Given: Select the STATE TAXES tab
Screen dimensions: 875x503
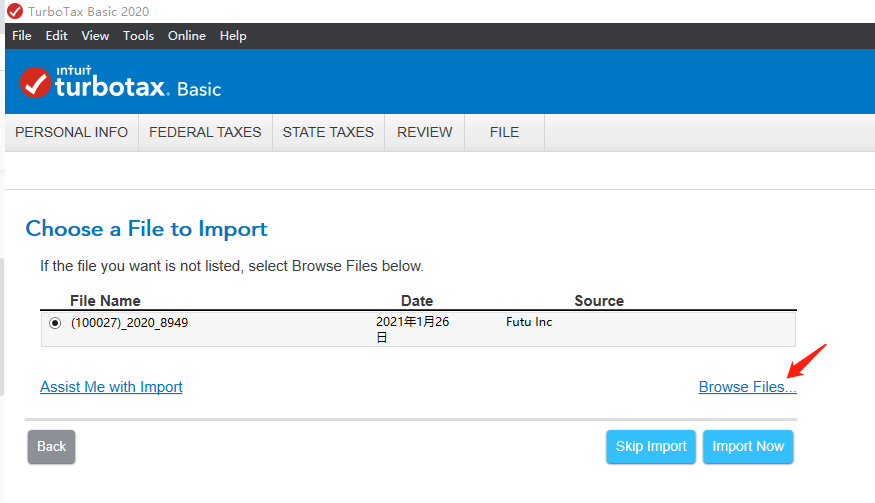Looking at the screenshot, I should click(x=328, y=132).
